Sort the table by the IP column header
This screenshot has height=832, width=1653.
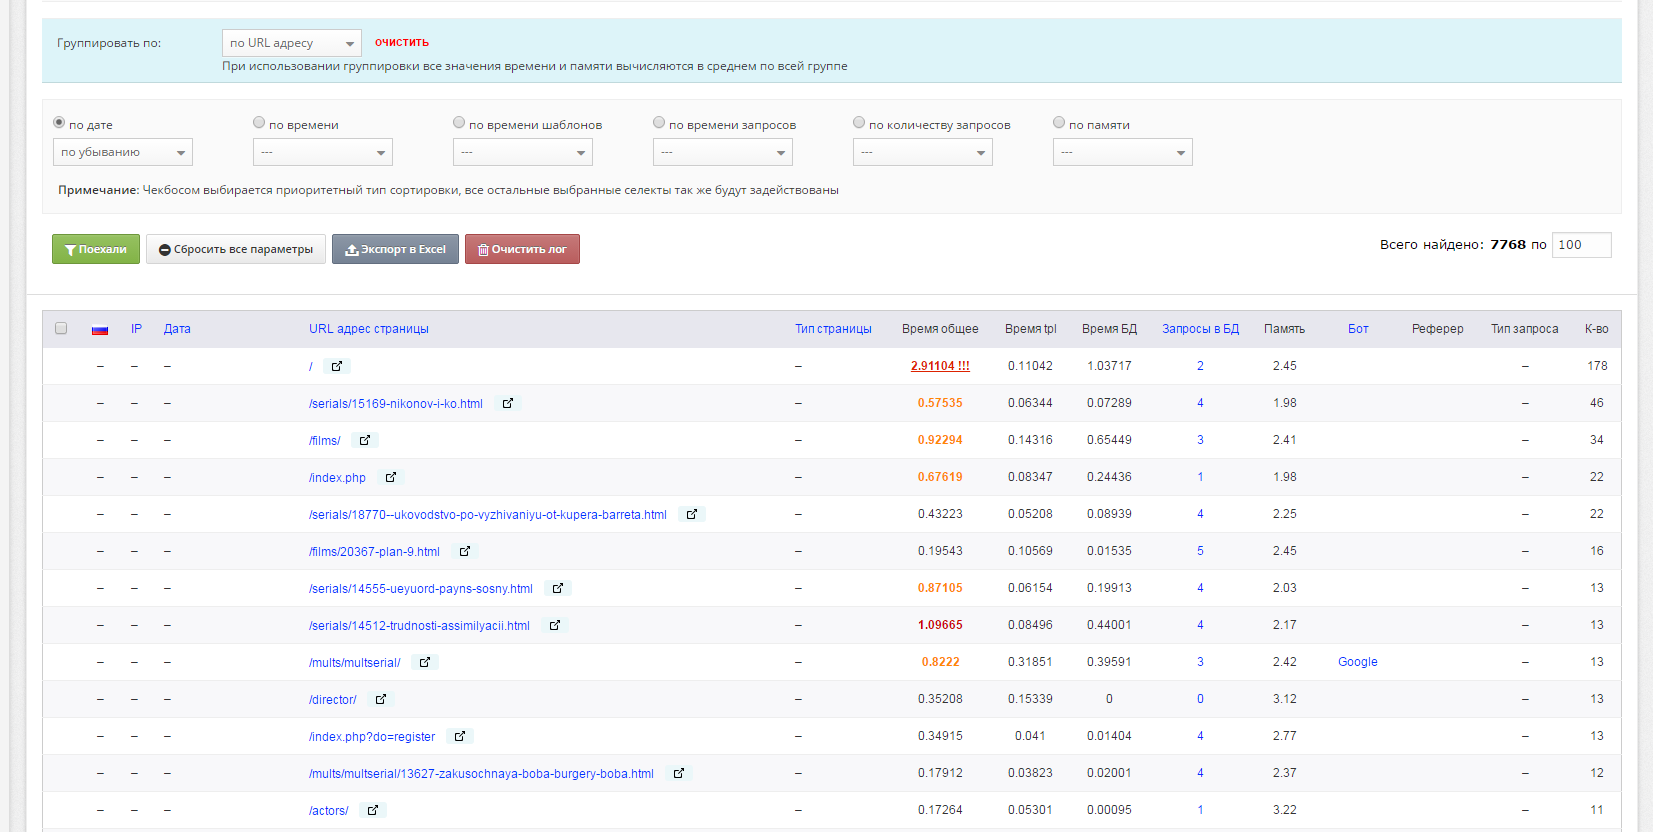136,329
